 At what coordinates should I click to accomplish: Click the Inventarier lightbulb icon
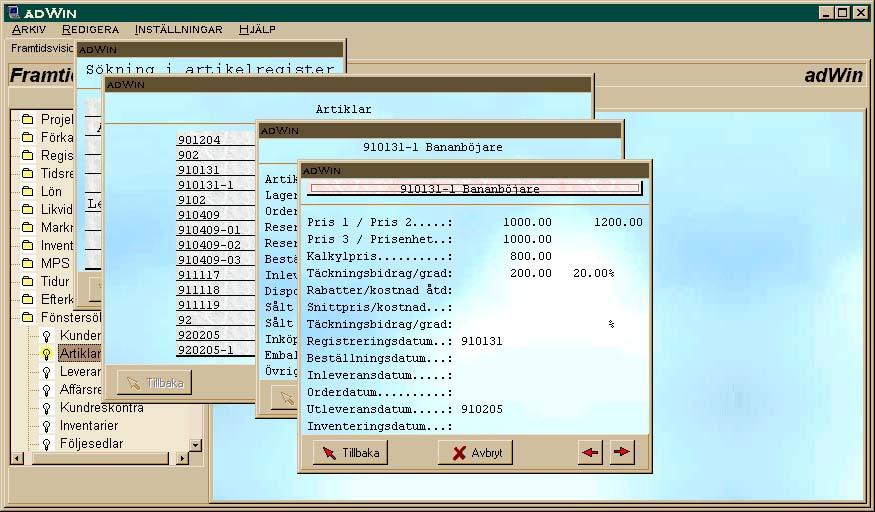(47, 426)
